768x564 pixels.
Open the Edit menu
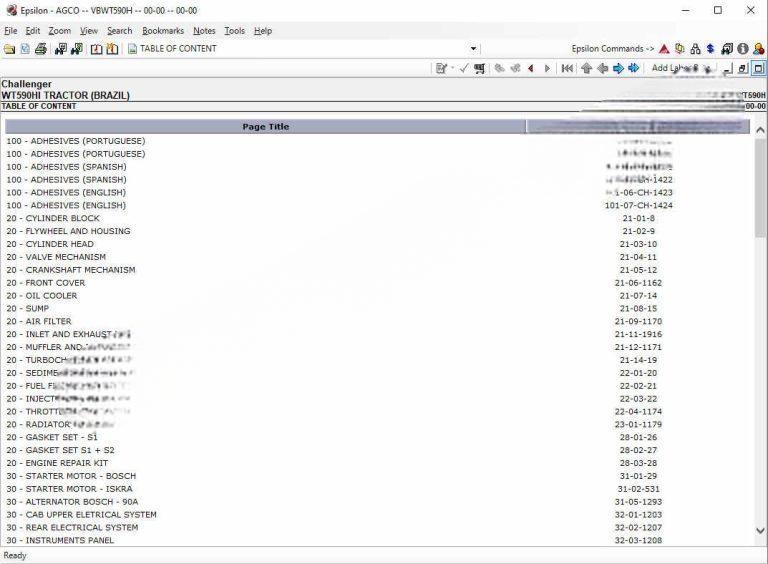33,31
